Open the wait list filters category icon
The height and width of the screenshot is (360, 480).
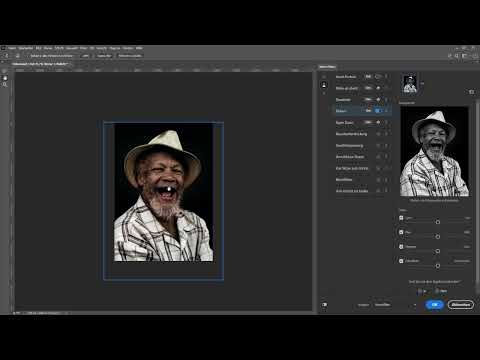pyautogui.click(x=324, y=94)
